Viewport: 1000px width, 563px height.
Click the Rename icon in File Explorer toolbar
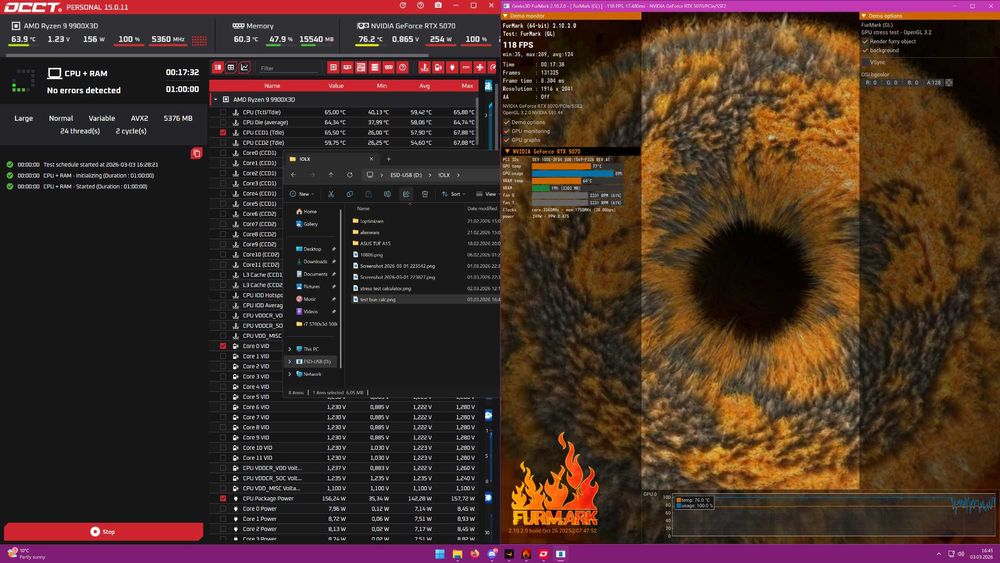point(387,194)
